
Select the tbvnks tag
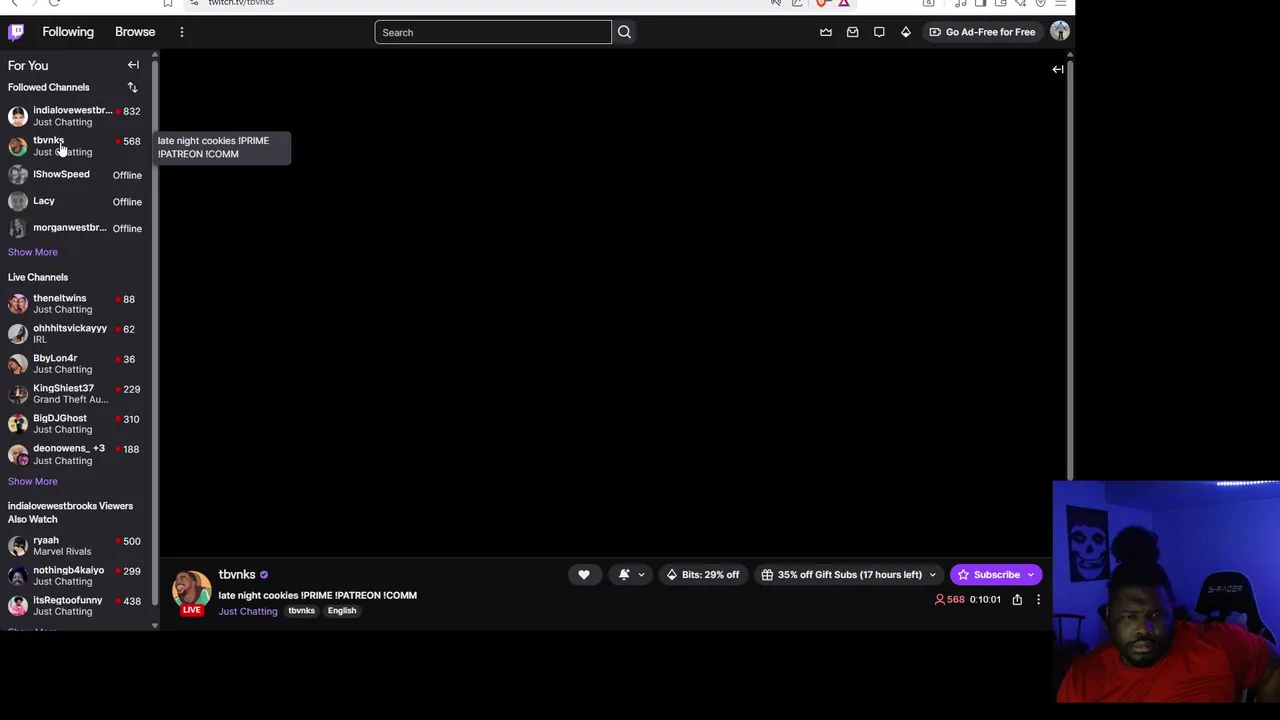pyautogui.click(x=301, y=610)
